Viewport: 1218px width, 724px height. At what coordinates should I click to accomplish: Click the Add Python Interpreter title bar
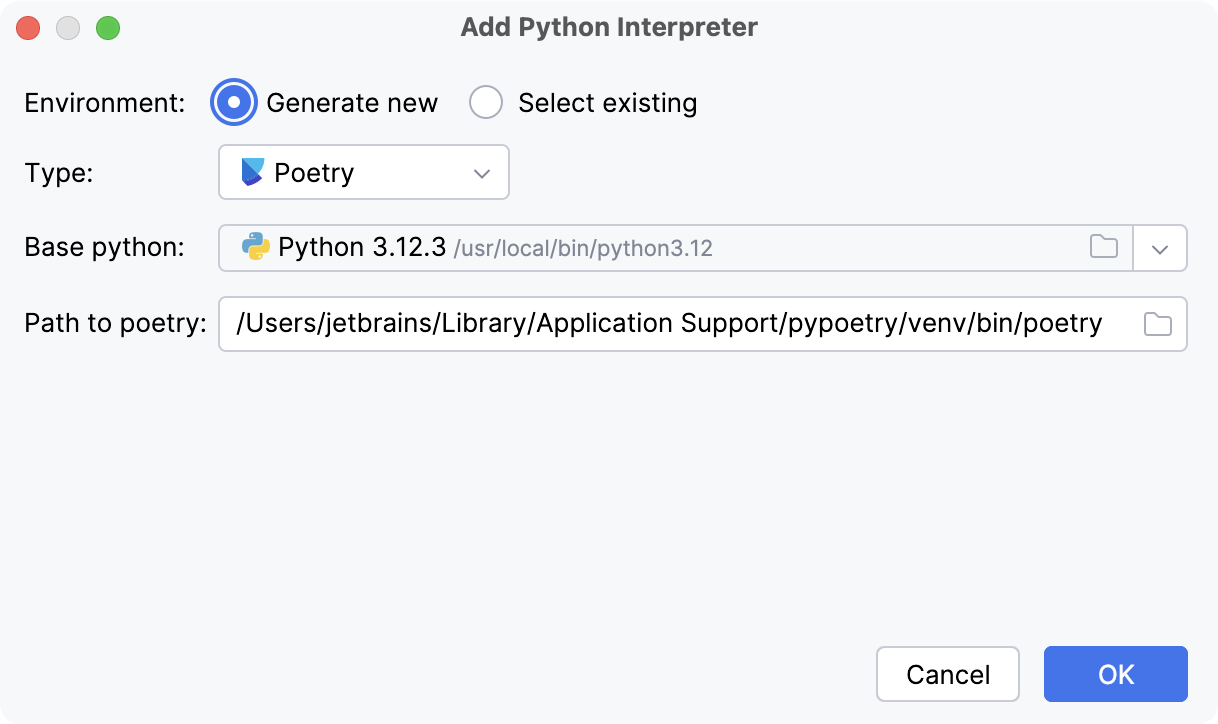pyautogui.click(x=608, y=27)
